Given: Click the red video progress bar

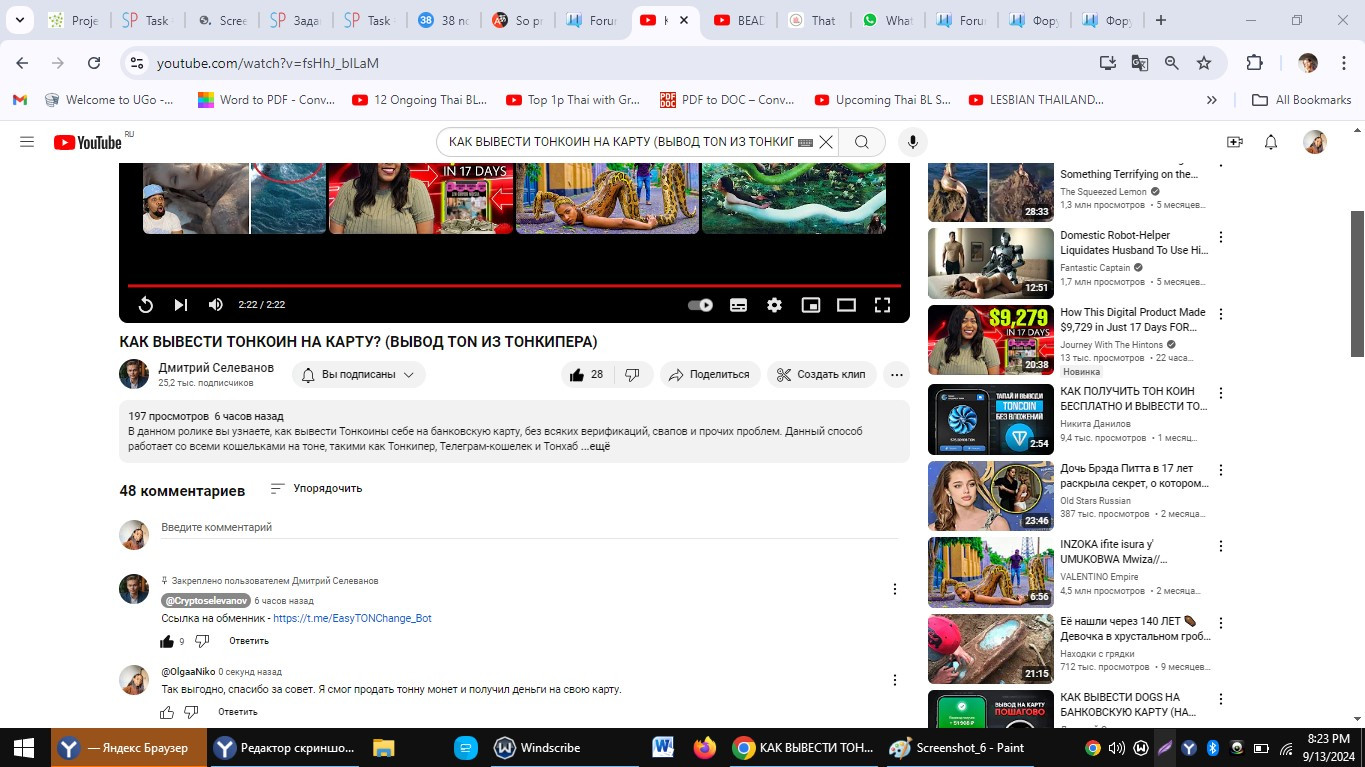Looking at the screenshot, I should coord(514,286).
